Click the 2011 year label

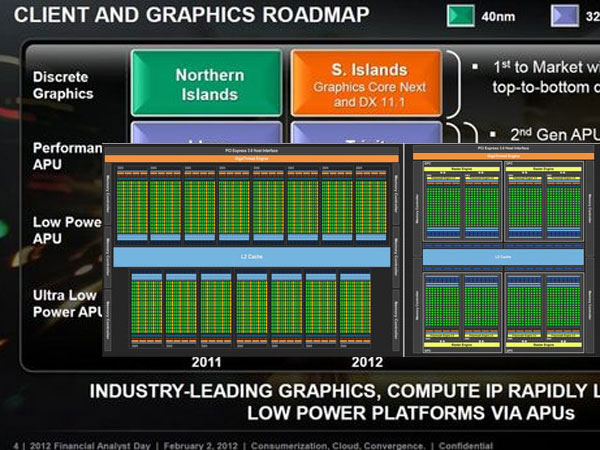click(x=207, y=364)
